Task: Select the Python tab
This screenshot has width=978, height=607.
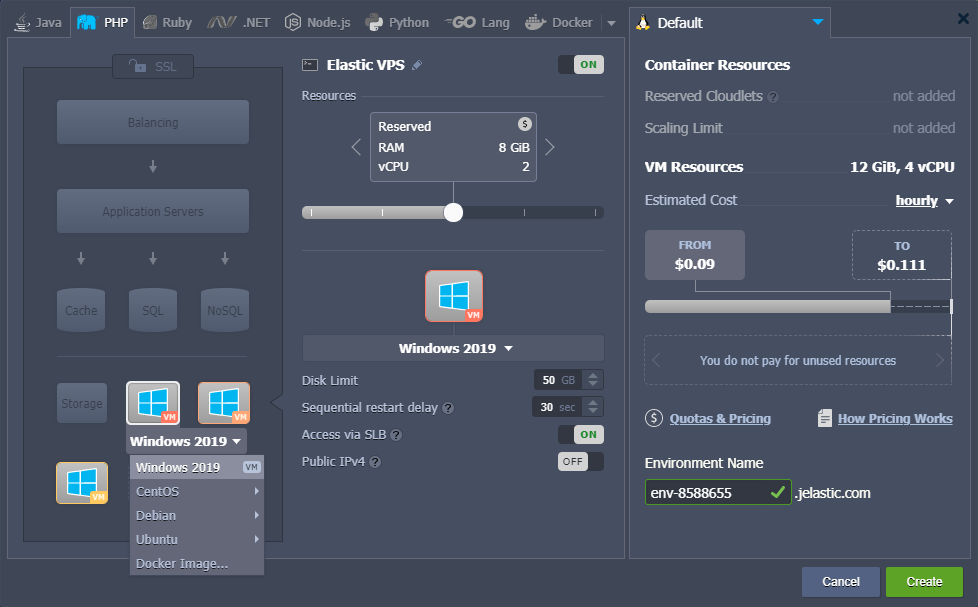Action: click(397, 23)
